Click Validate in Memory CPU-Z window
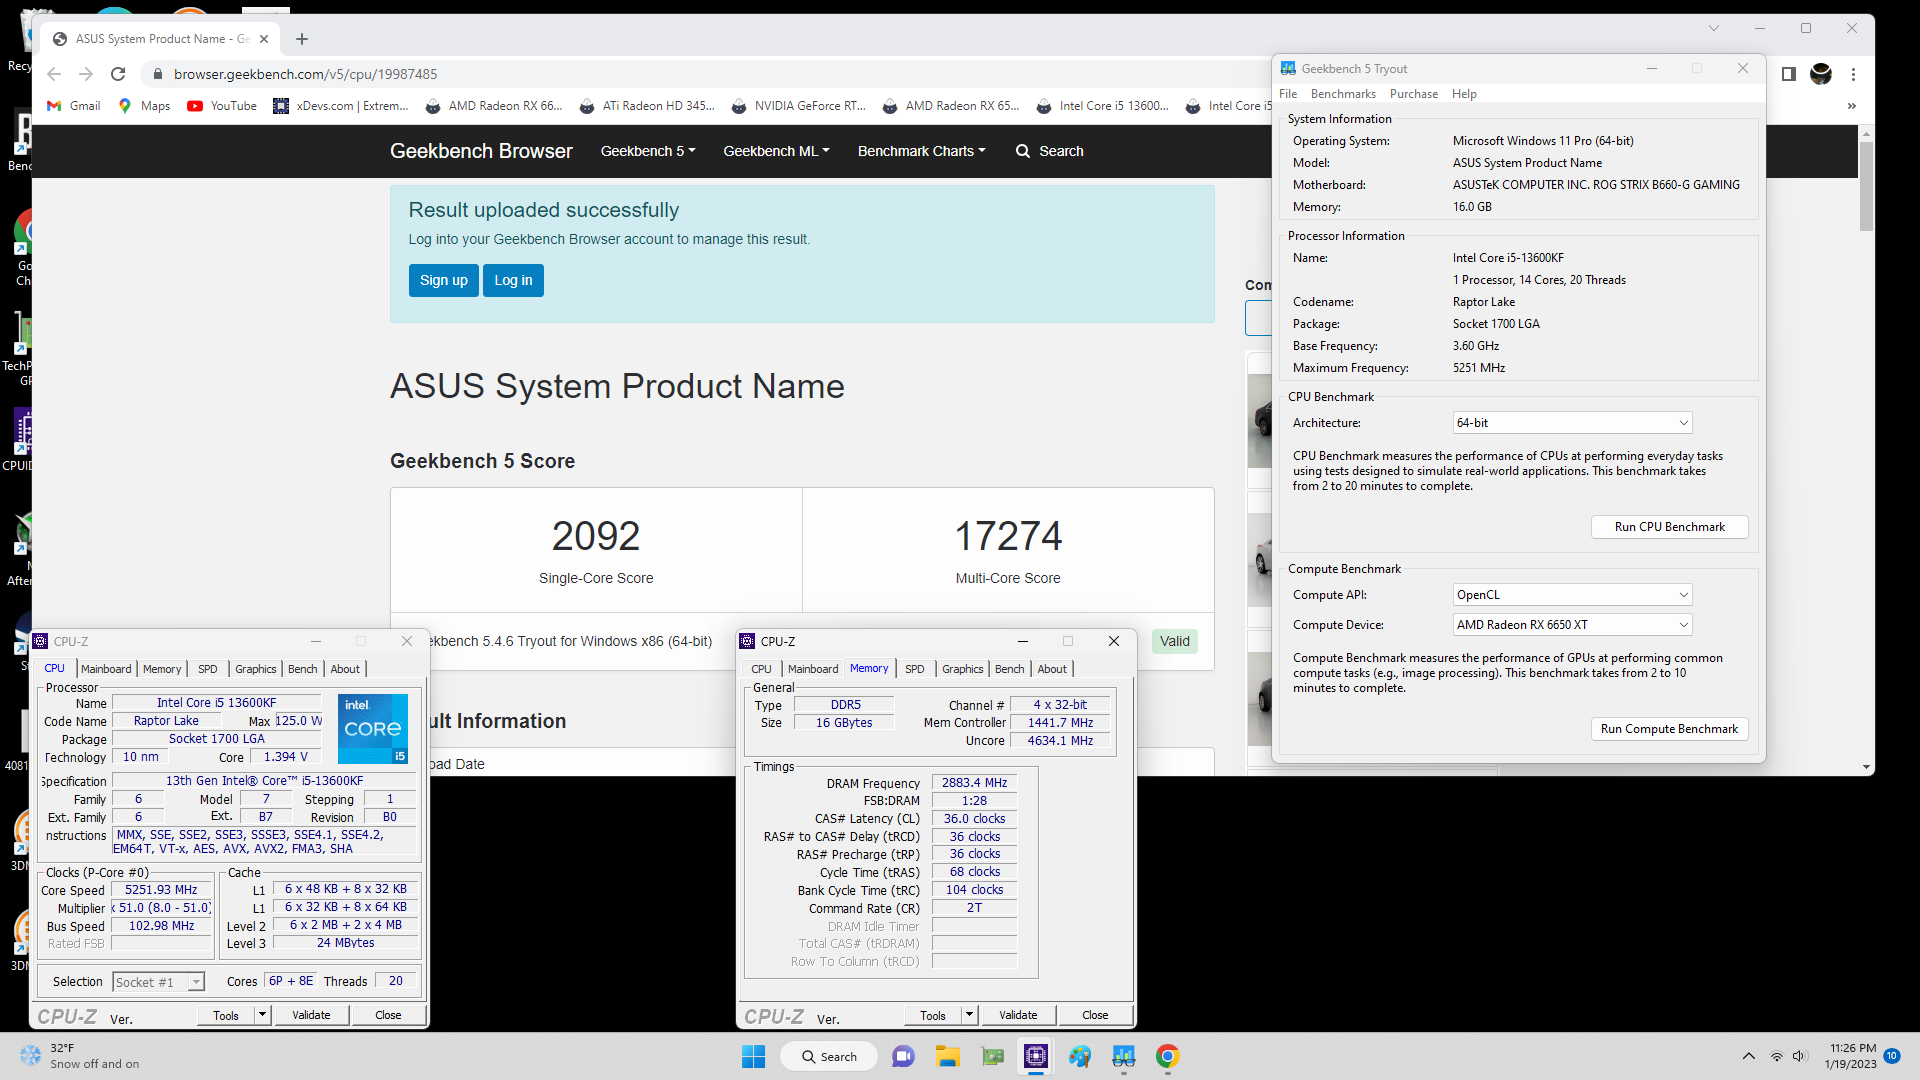 pos(1018,1015)
